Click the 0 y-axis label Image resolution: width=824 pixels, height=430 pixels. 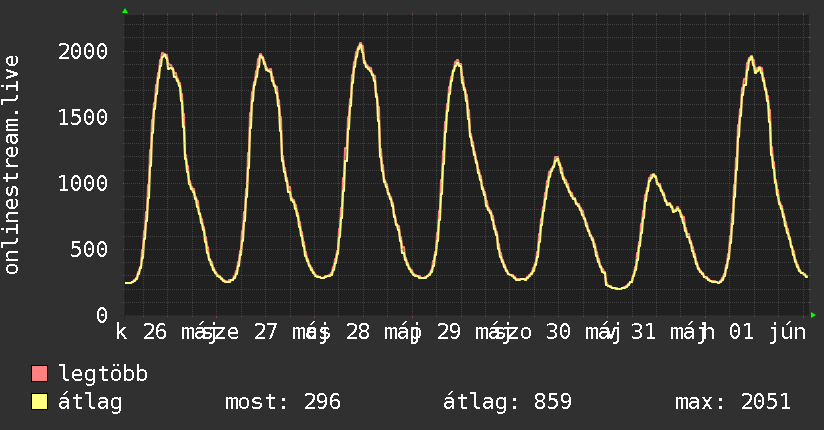coord(102,315)
